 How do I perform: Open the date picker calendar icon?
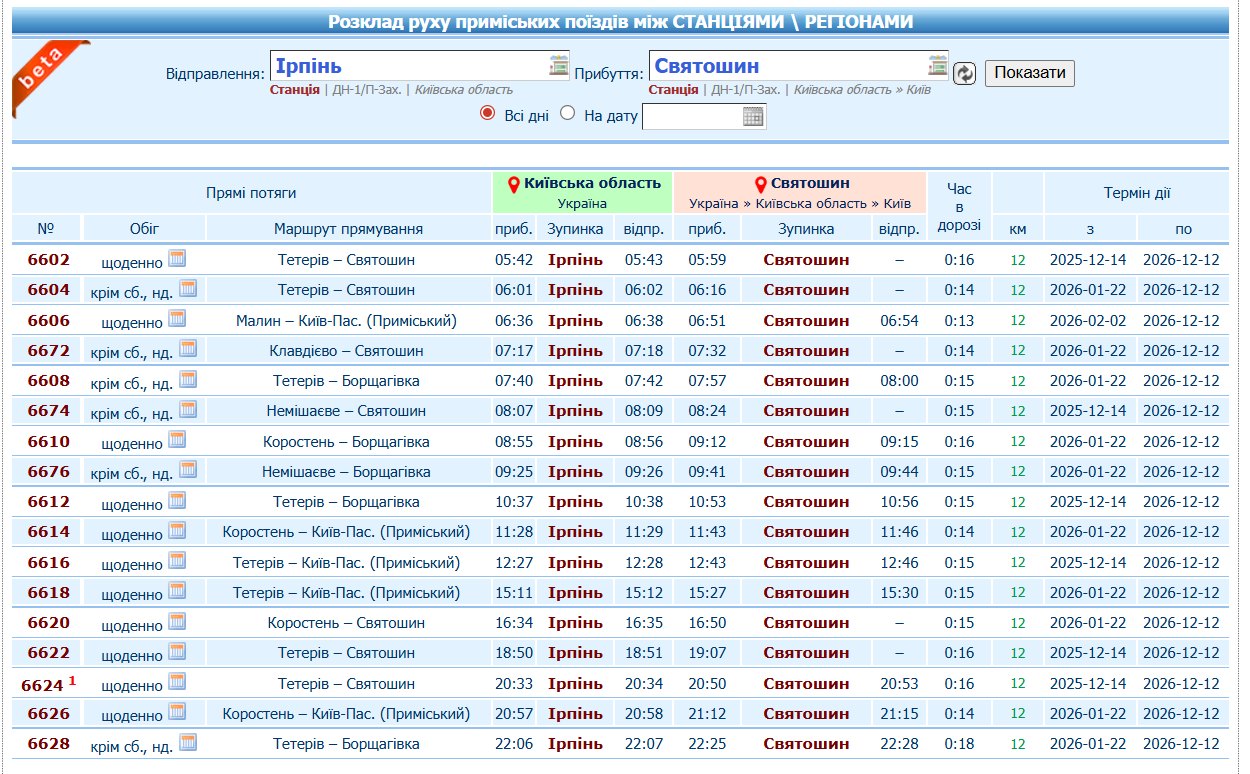coord(753,117)
